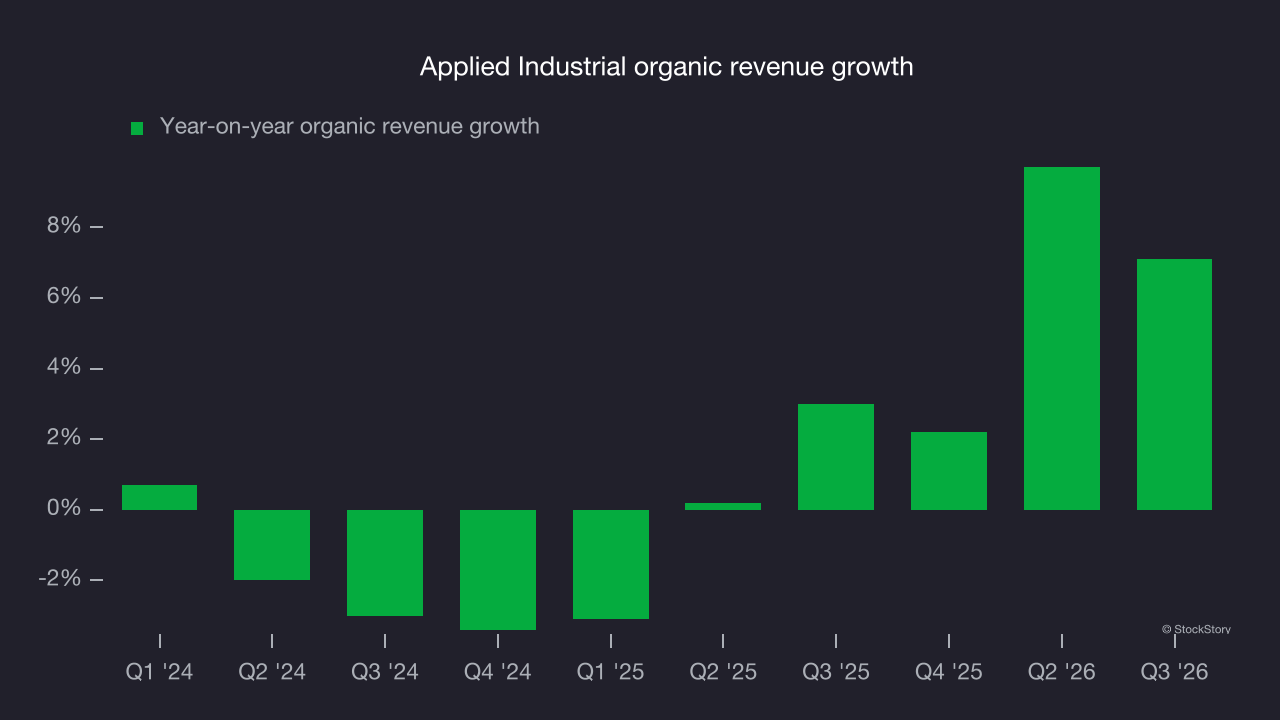
Task: Select the Q3 '26 growth bar
Action: (1175, 384)
